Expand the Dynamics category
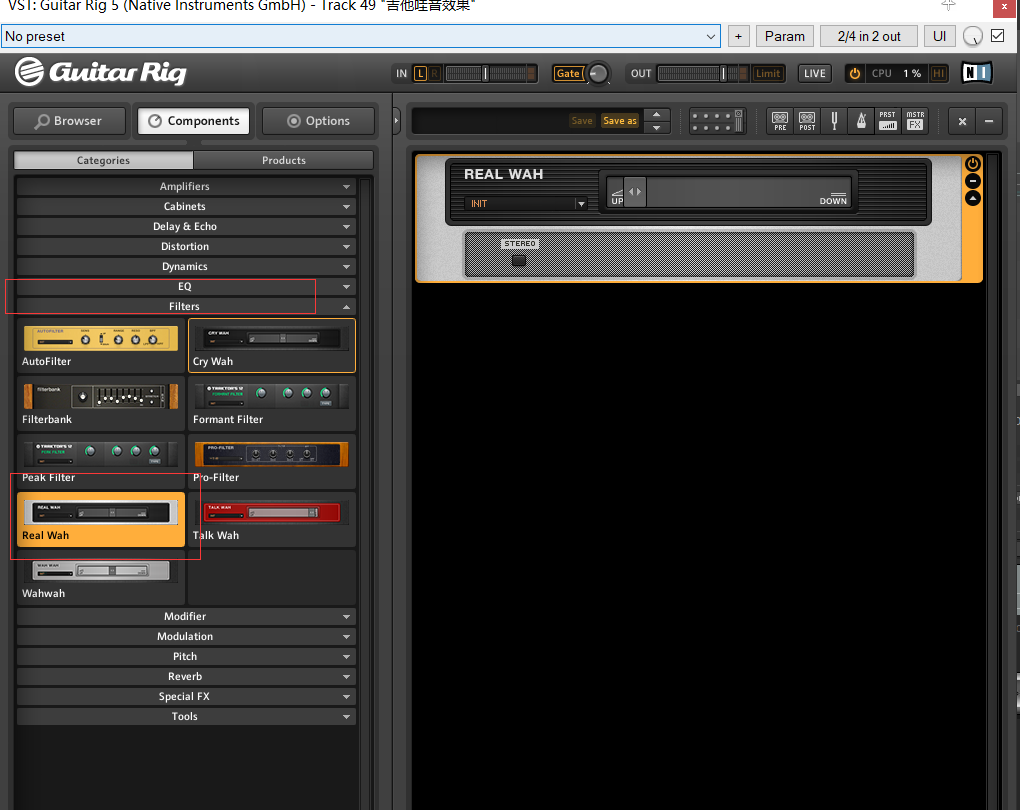1020x810 pixels. tap(185, 267)
